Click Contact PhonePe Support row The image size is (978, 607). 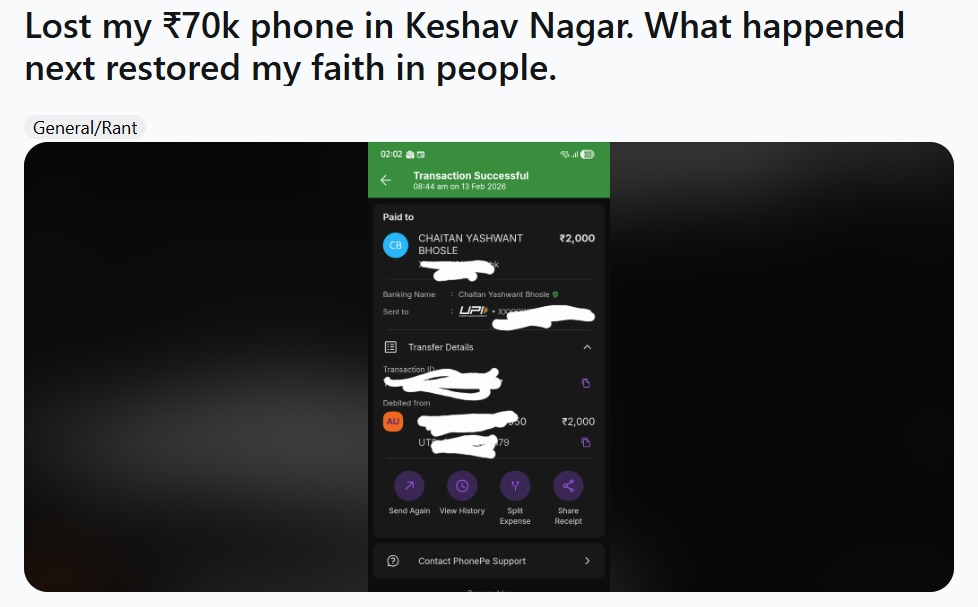click(x=489, y=561)
